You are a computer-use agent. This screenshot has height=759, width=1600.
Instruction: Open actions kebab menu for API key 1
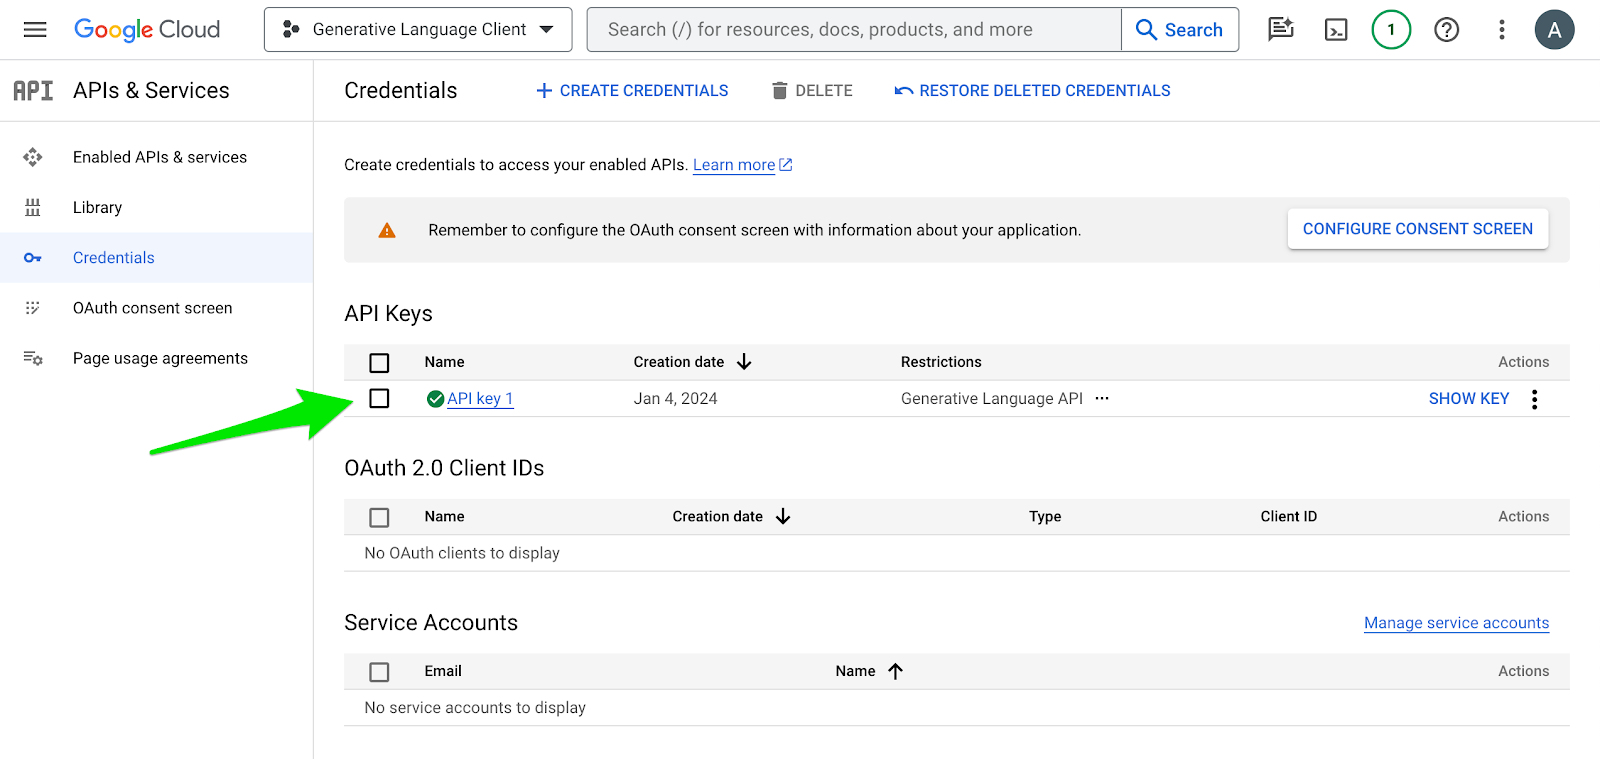pyautogui.click(x=1534, y=399)
